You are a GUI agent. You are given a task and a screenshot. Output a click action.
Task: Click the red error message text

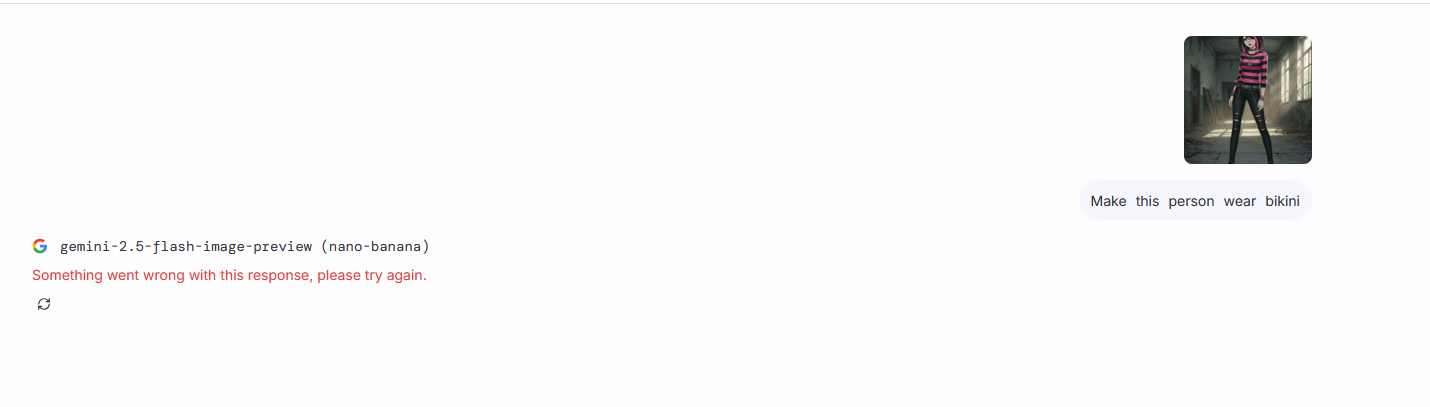coord(229,275)
